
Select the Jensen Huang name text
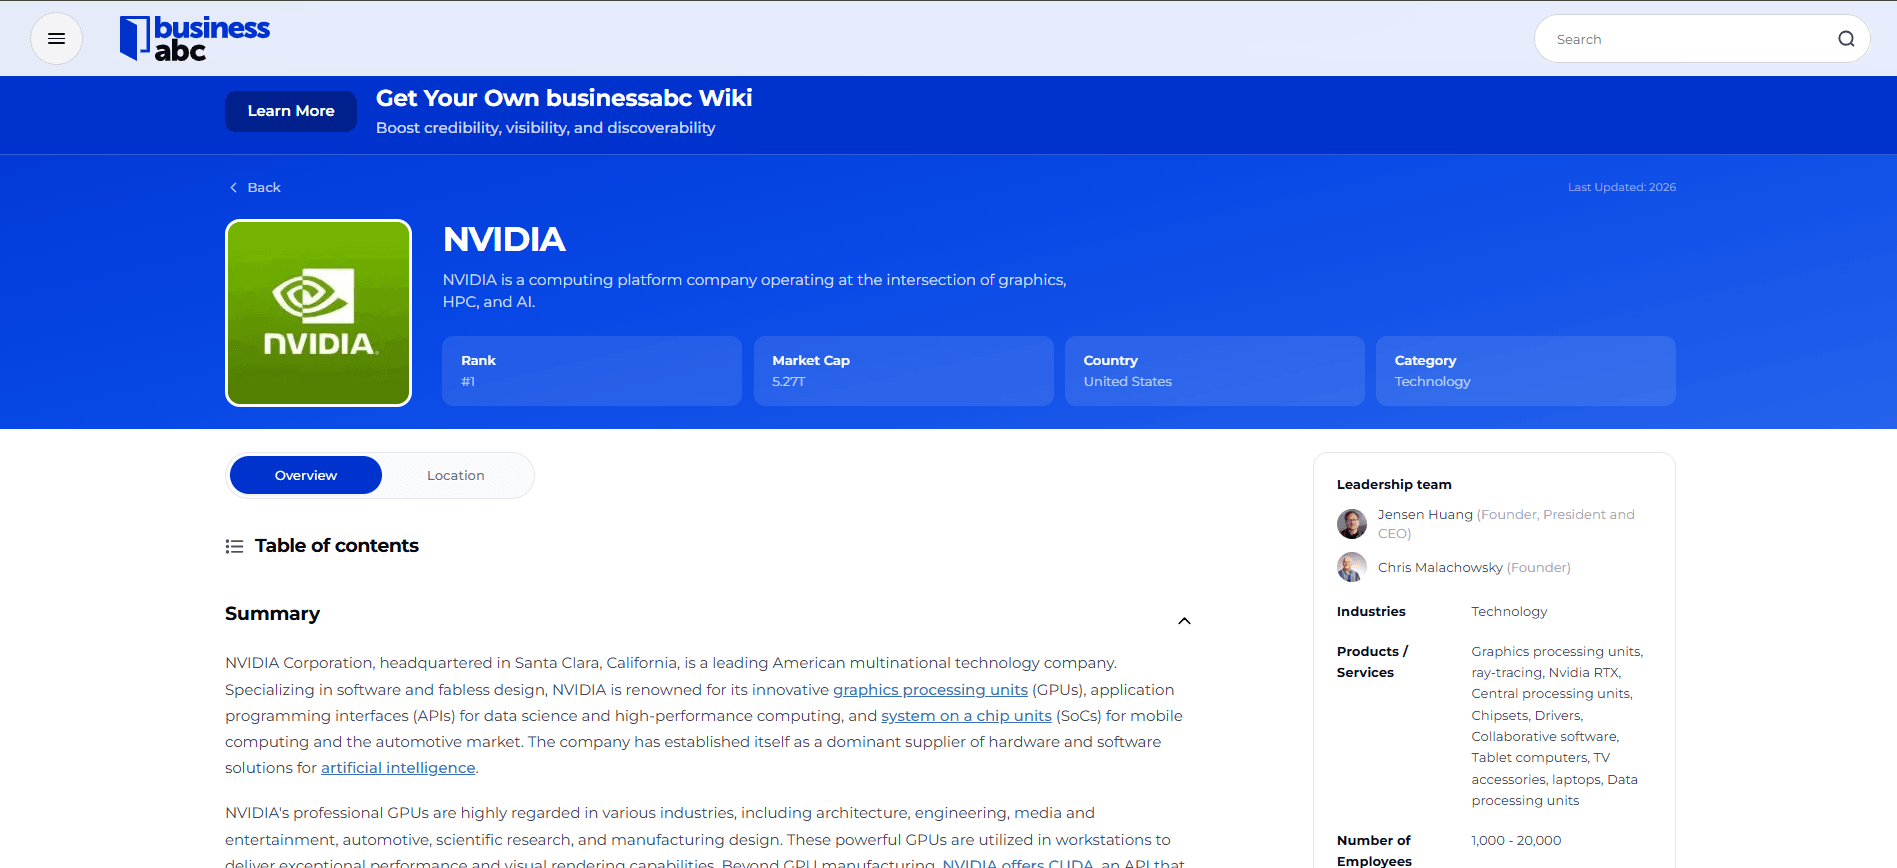pyautogui.click(x=1425, y=515)
